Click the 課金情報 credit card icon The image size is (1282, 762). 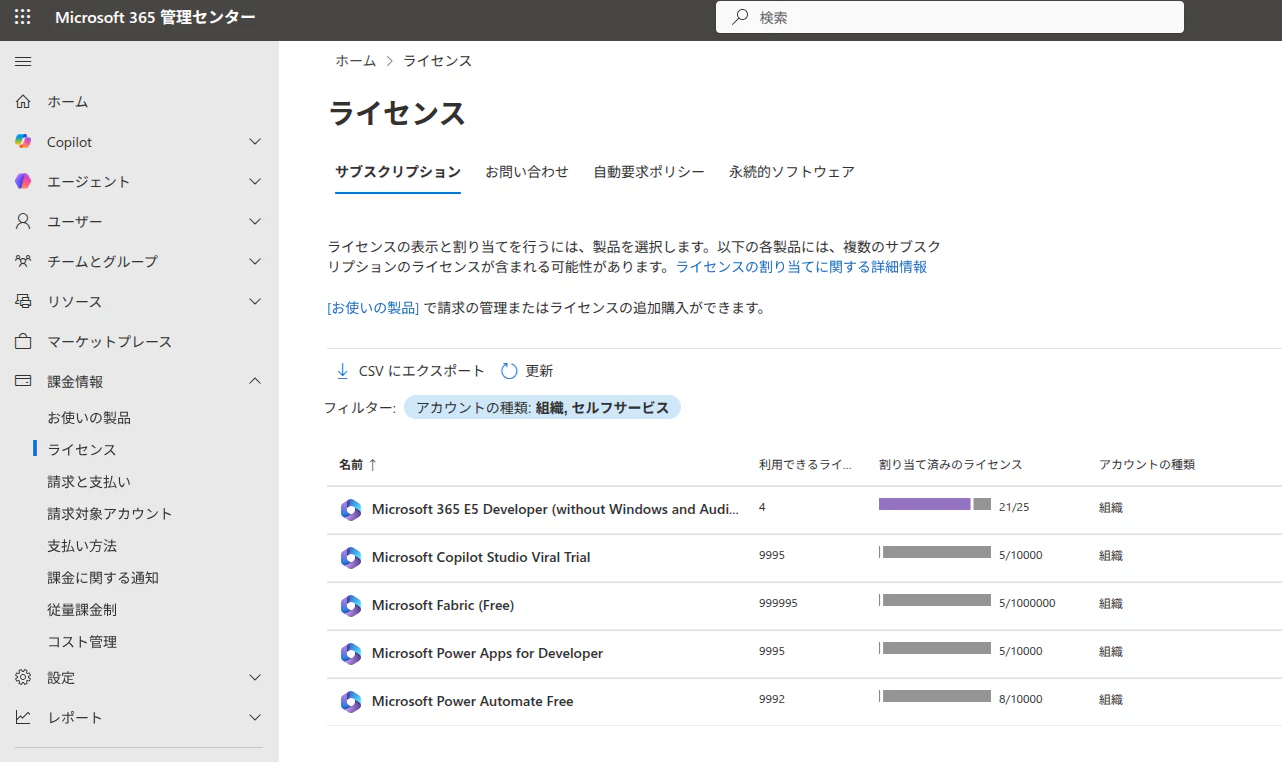(23, 381)
